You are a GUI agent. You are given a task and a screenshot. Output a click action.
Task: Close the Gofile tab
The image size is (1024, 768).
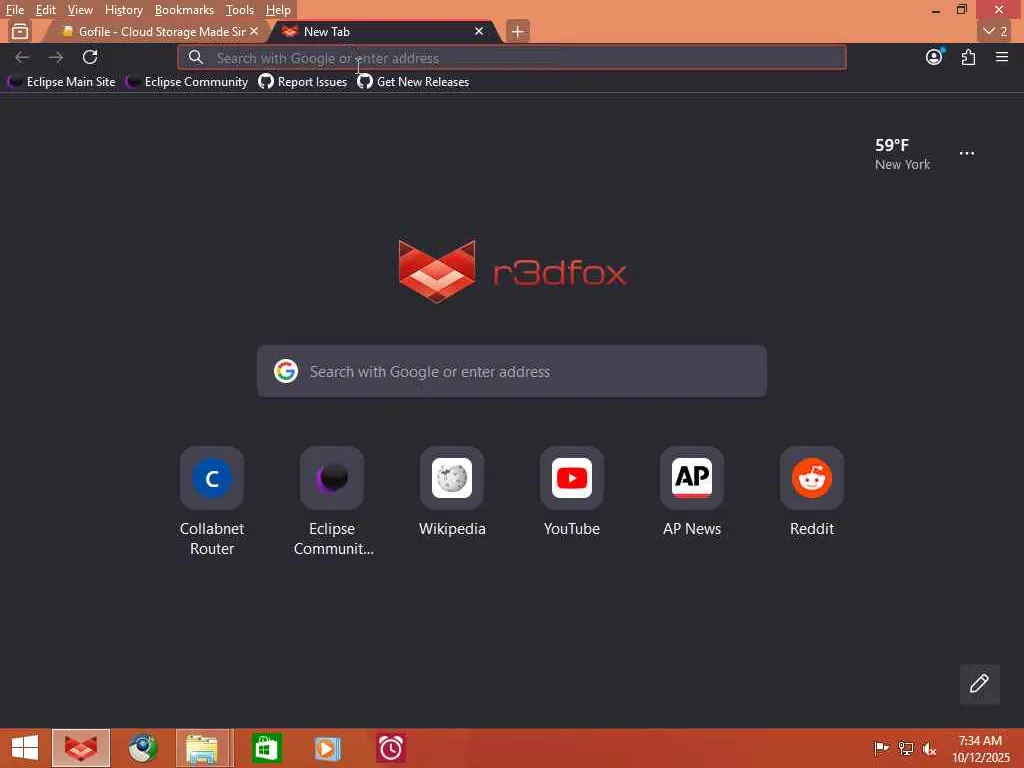pos(254,31)
